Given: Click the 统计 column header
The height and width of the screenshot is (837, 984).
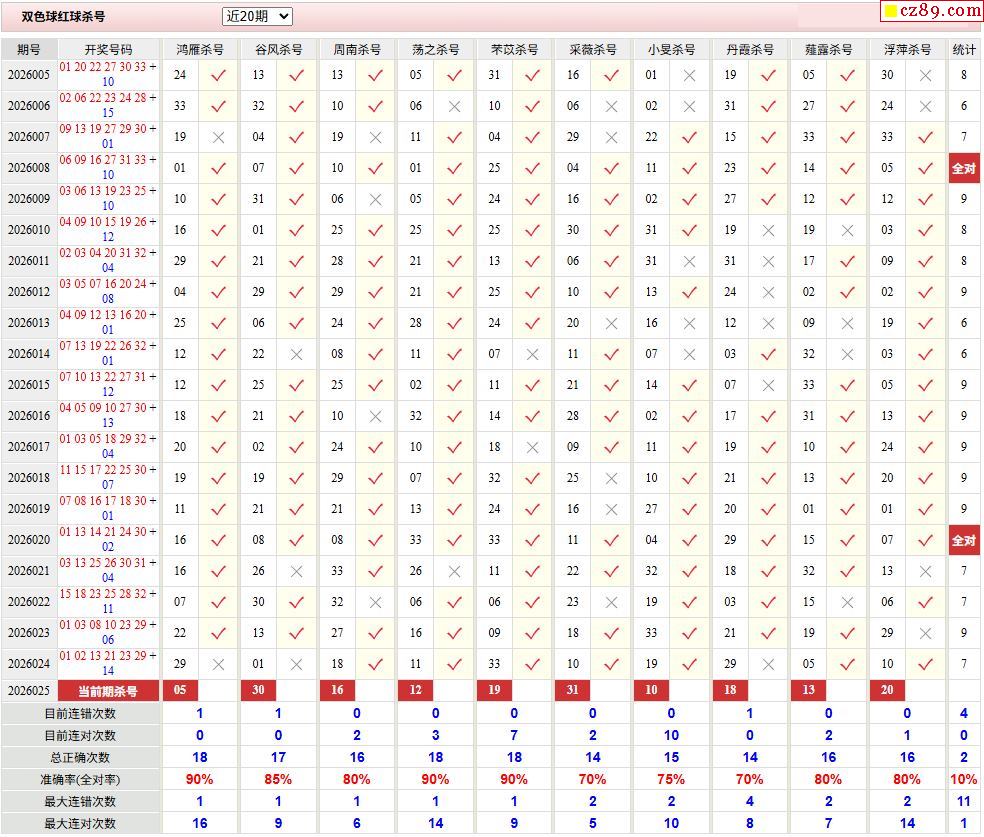Looking at the screenshot, I should [x=964, y=49].
